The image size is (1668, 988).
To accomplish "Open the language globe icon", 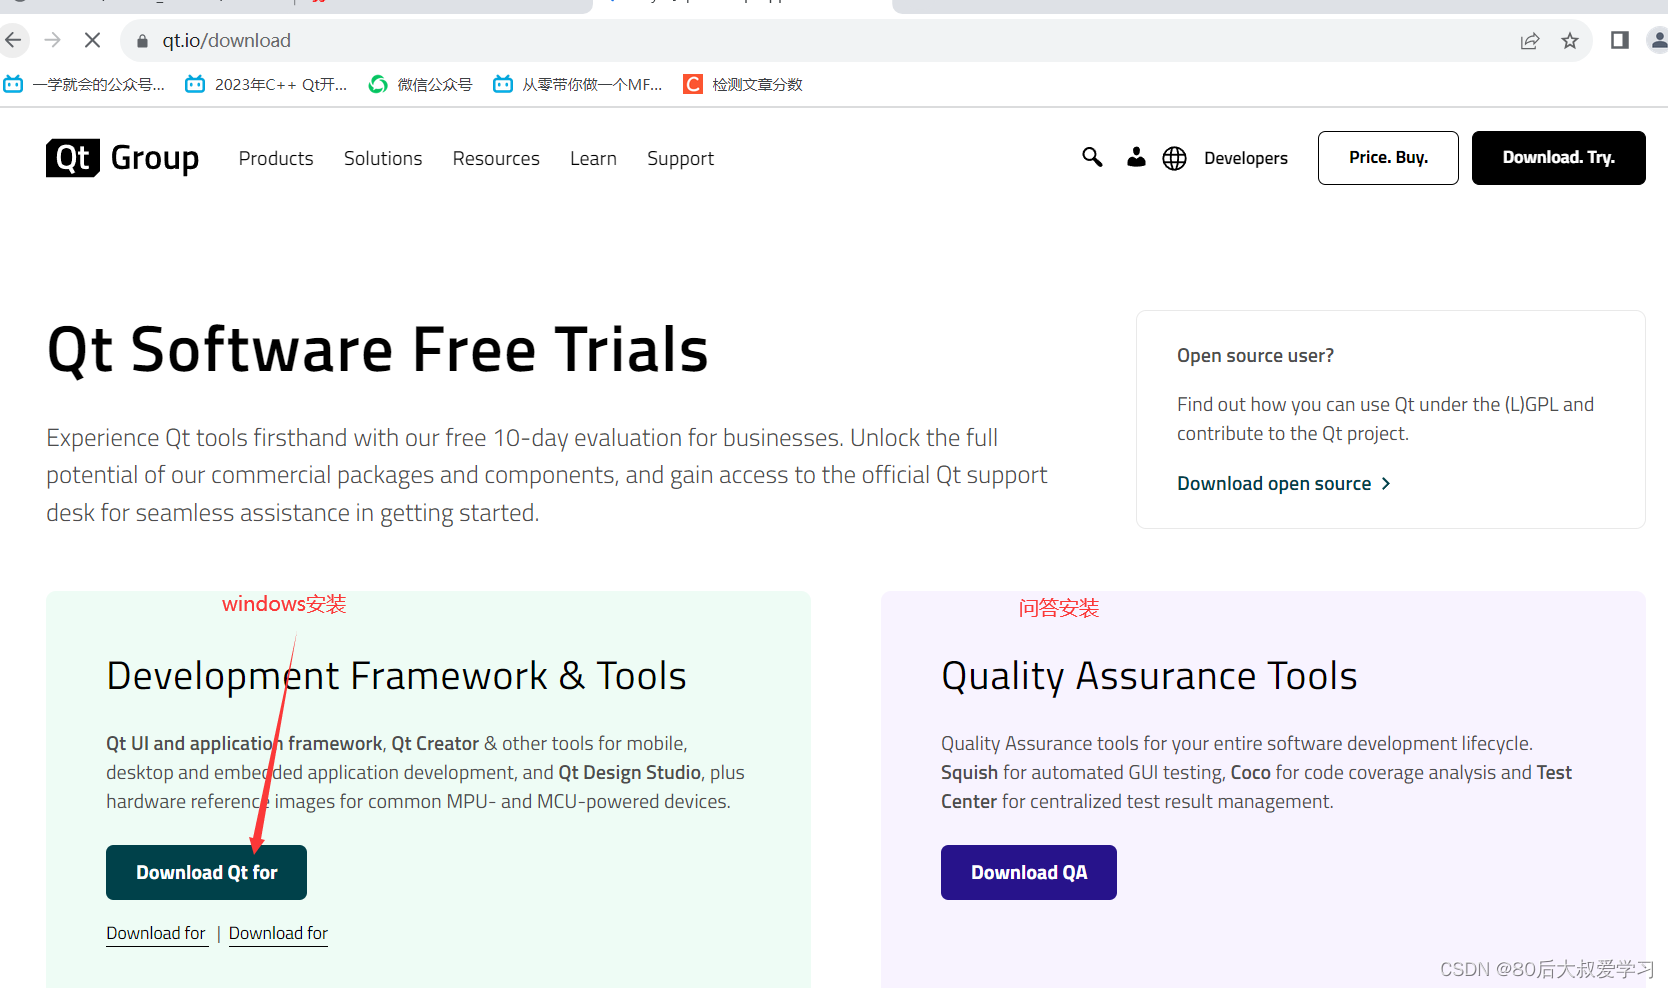I will click(x=1175, y=158).
